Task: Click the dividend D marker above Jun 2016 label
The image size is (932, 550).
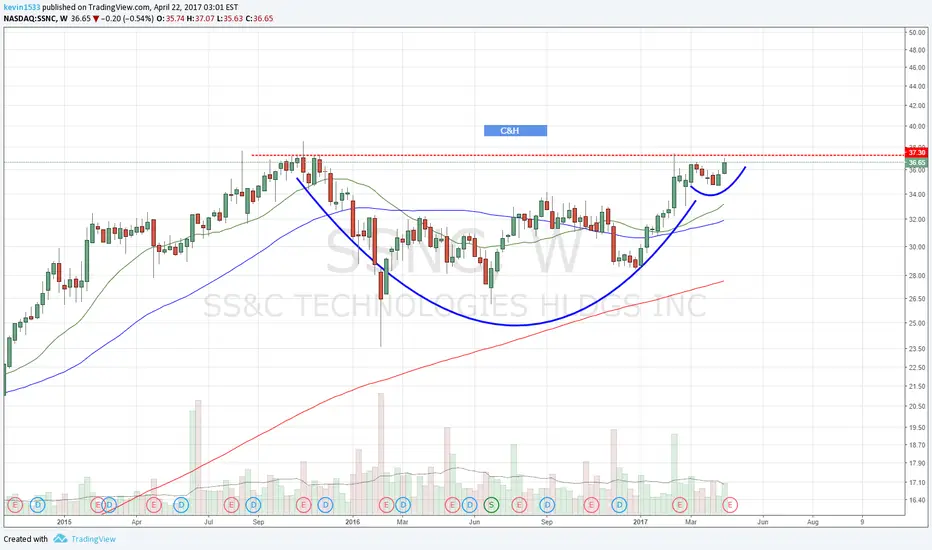Action: pos(470,505)
